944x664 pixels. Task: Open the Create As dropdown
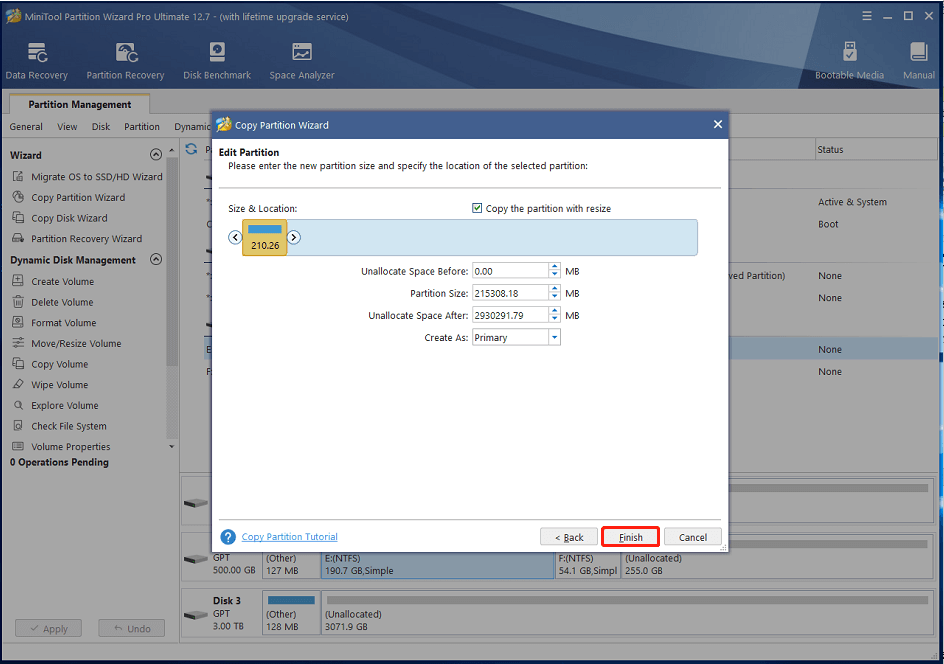pyautogui.click(x=554, y=337)
